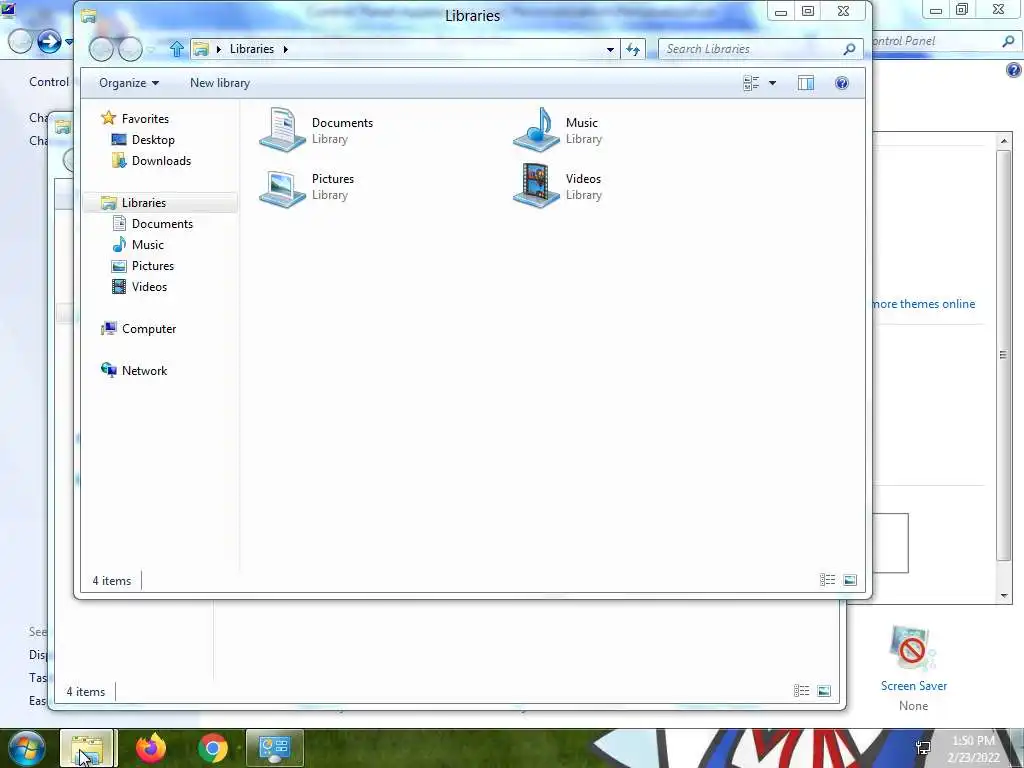
Task: Click the Control Panel forward arrow button
Action: tap(49, 42)
